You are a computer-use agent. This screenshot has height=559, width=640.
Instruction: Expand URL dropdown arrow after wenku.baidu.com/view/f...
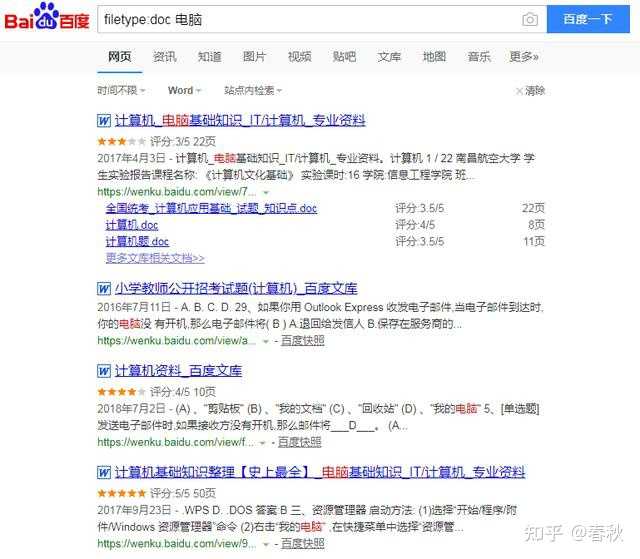pos(263,443)
